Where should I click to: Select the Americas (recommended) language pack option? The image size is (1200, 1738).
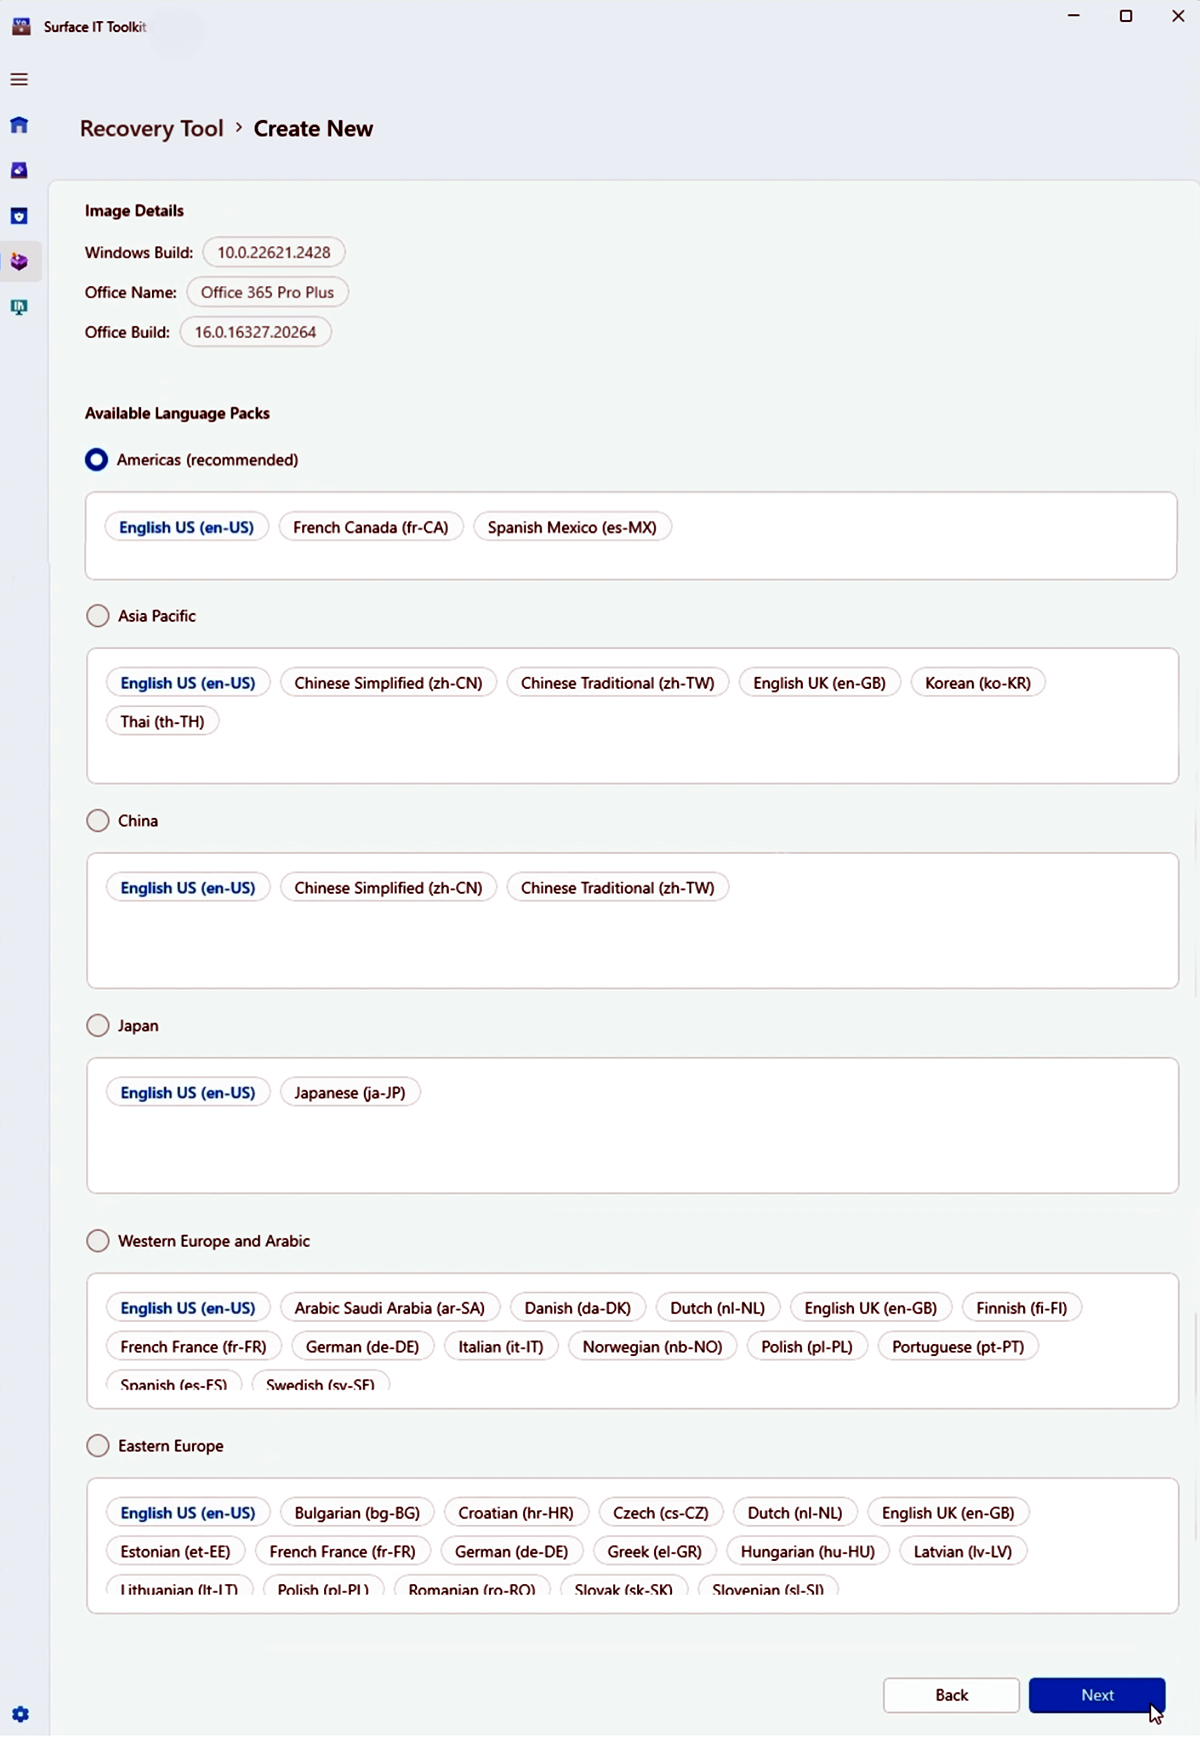(96, 459)
